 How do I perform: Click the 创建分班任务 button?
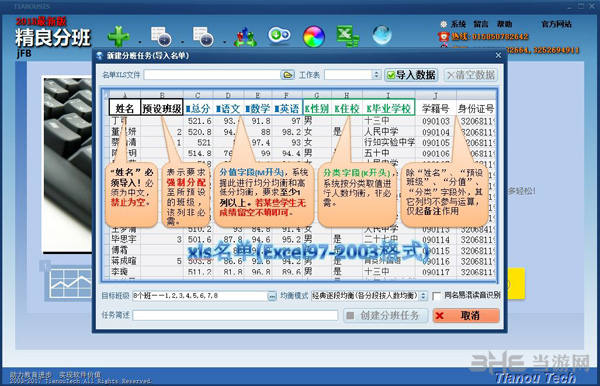pyautogui.click(x=385, y=316)
